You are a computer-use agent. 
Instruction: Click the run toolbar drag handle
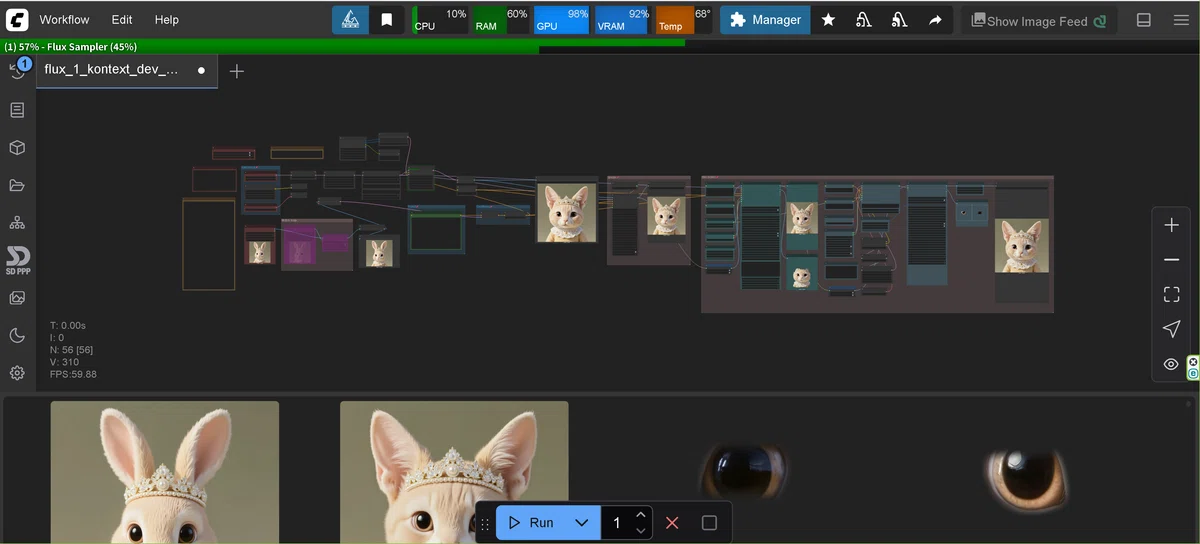[x=485, y=523]
